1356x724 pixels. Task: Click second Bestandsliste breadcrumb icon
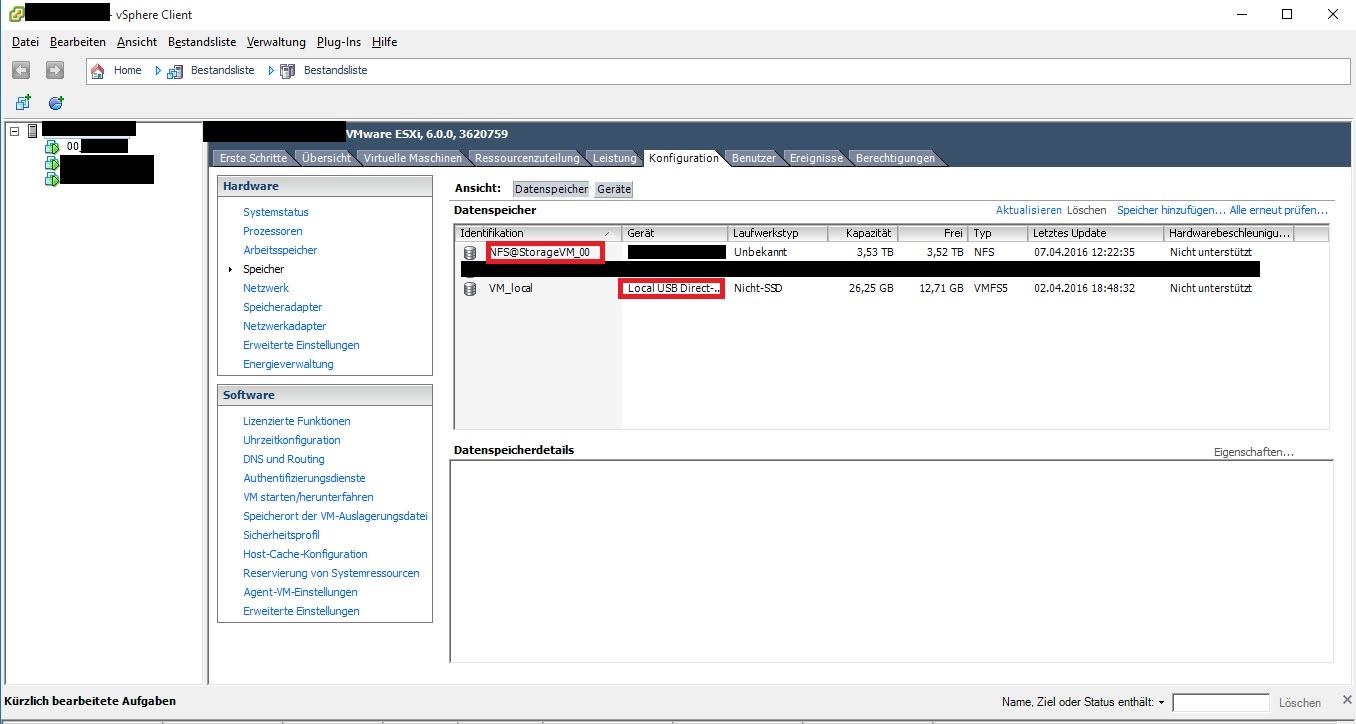coord(288,71)
